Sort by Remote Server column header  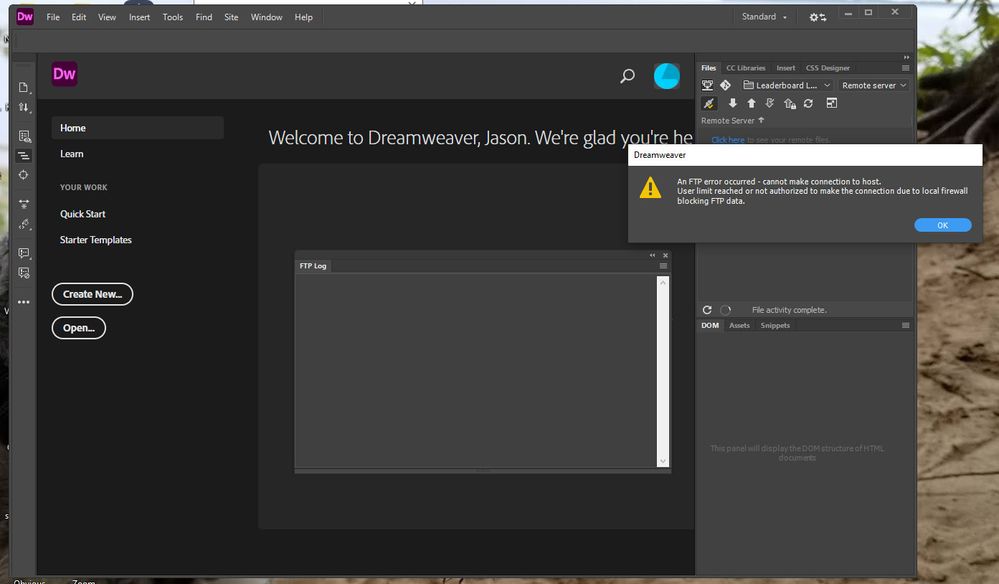[732, 120]
